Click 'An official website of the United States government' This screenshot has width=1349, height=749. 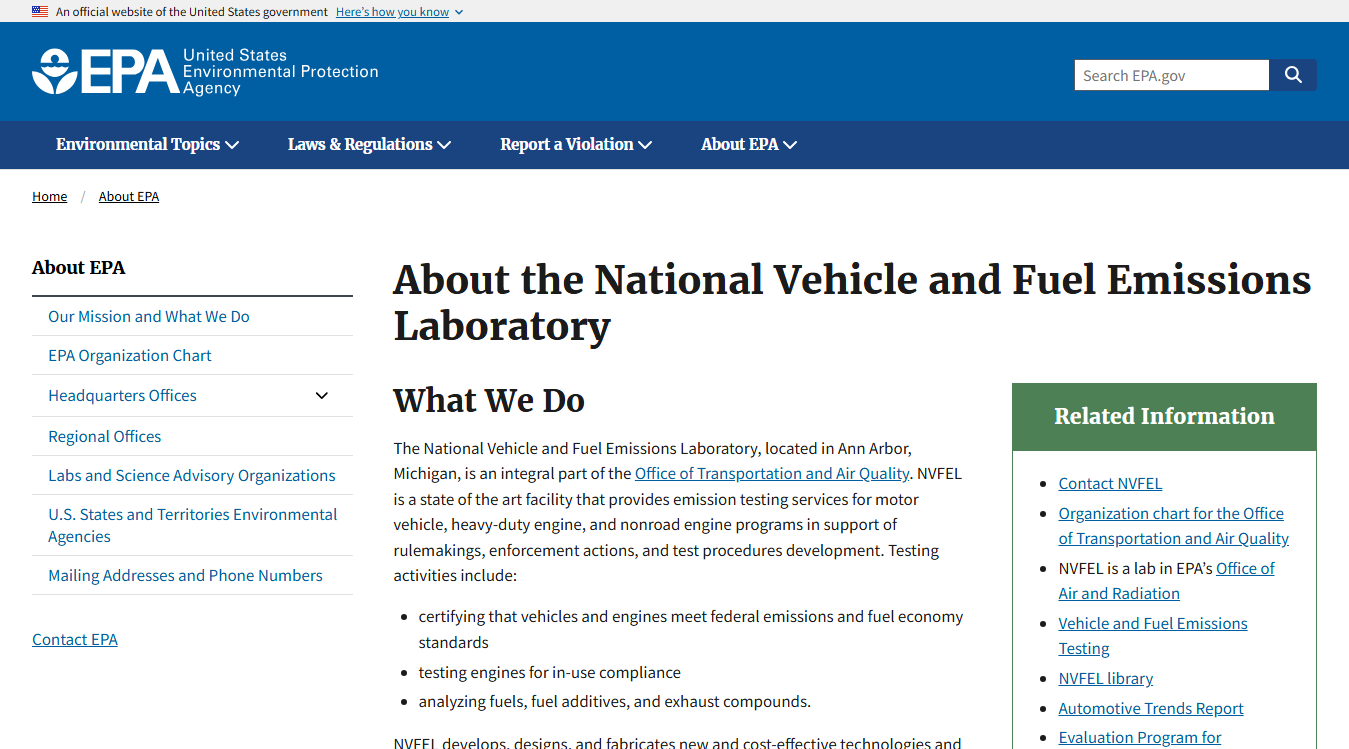(x=192, y=12)
